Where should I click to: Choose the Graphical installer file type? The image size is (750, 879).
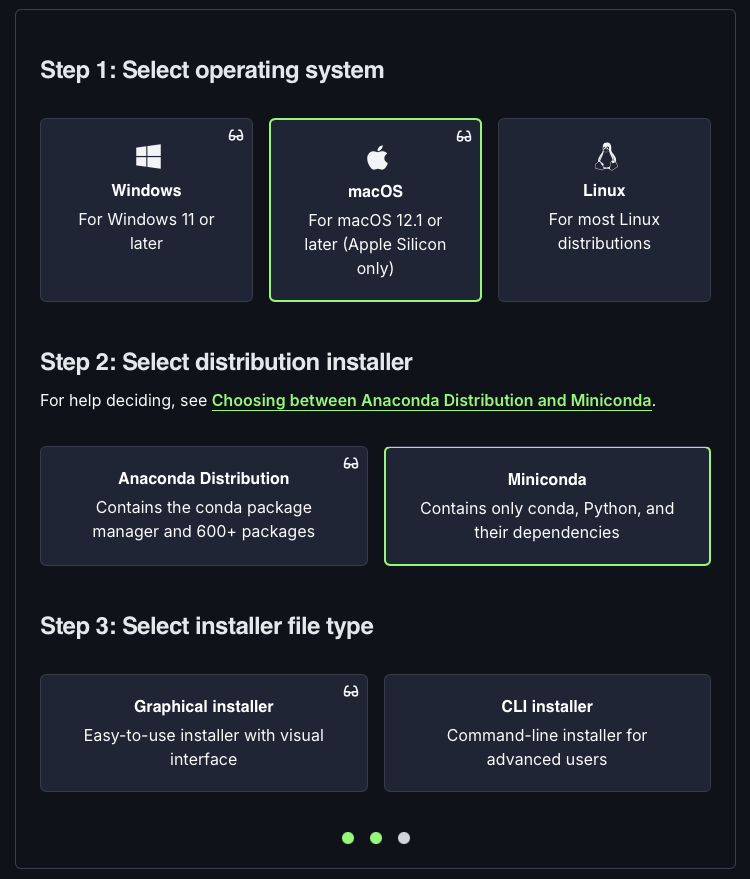point(203,733)
